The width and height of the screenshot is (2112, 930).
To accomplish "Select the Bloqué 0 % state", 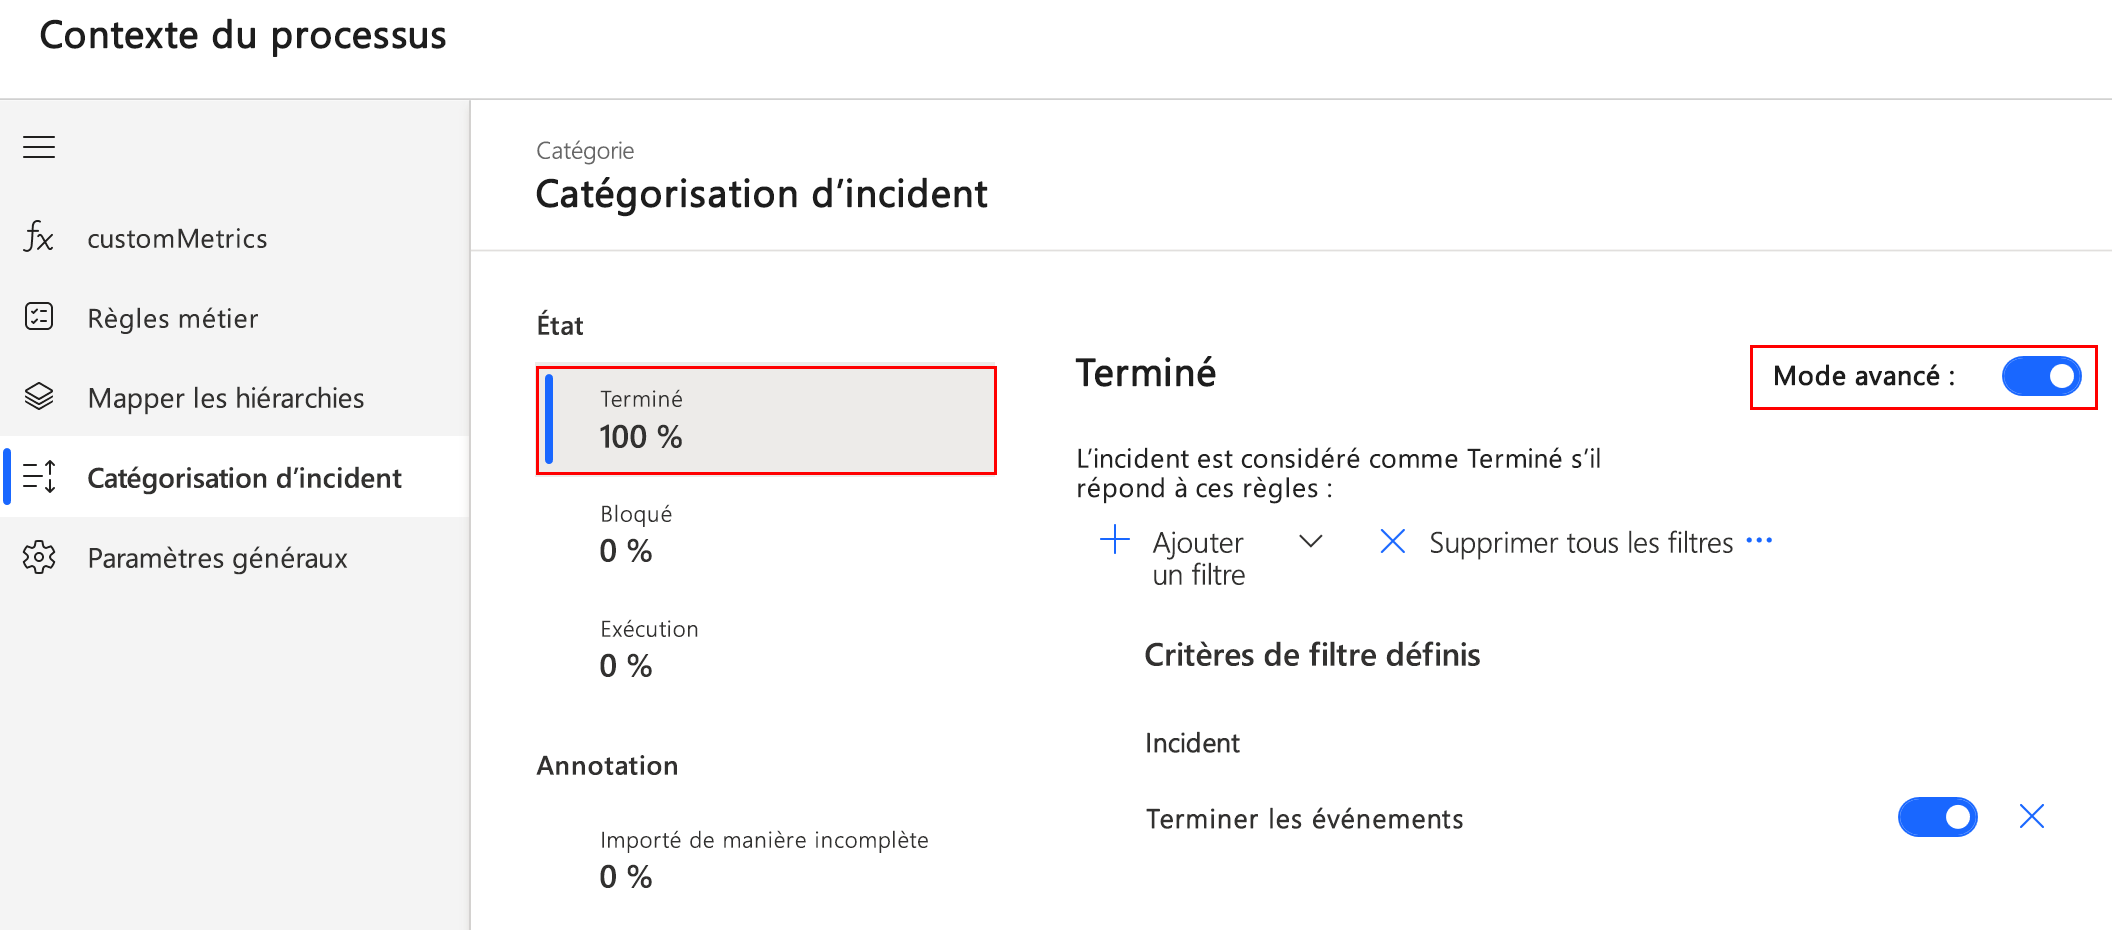I will (767, 534).
